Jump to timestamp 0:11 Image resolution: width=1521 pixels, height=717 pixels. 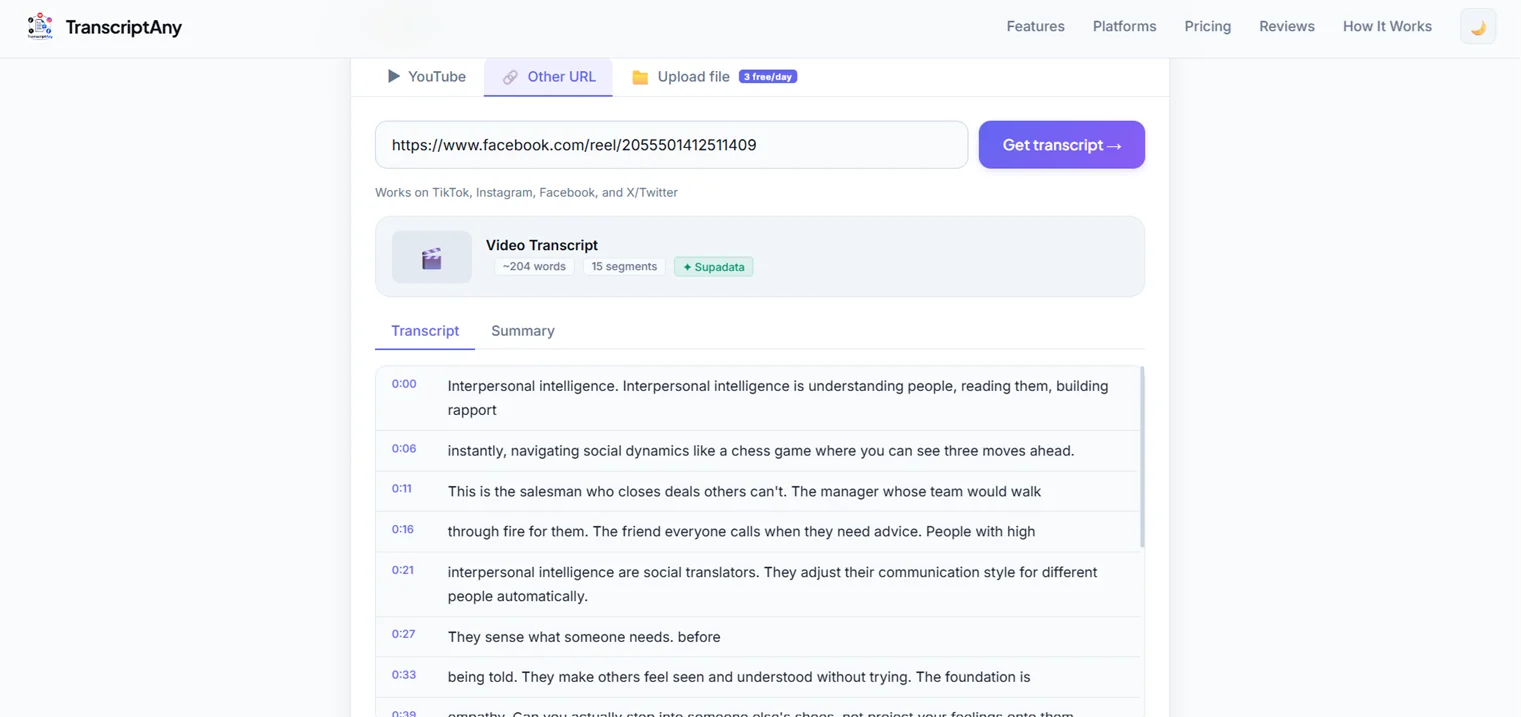(402, 489)
